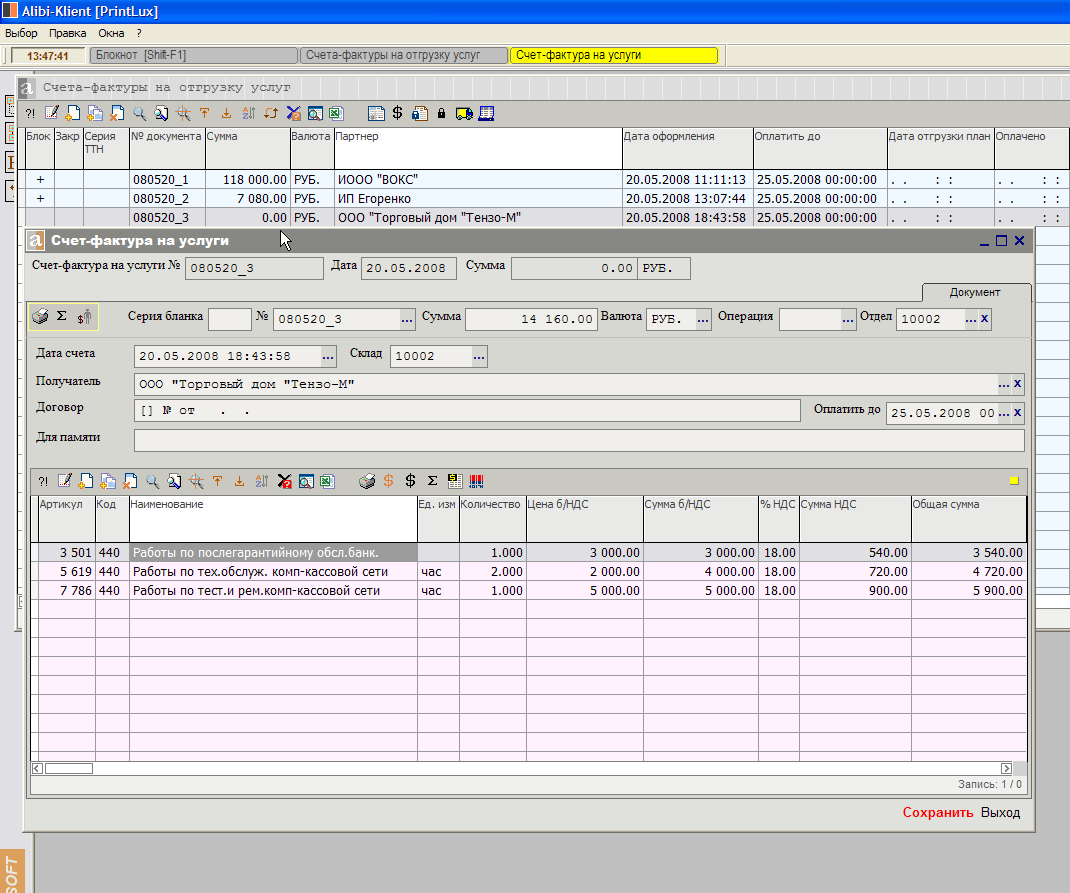Click add new row icon in items toolbar
This screenshot has height=893, width=1070.
point(85,481)
